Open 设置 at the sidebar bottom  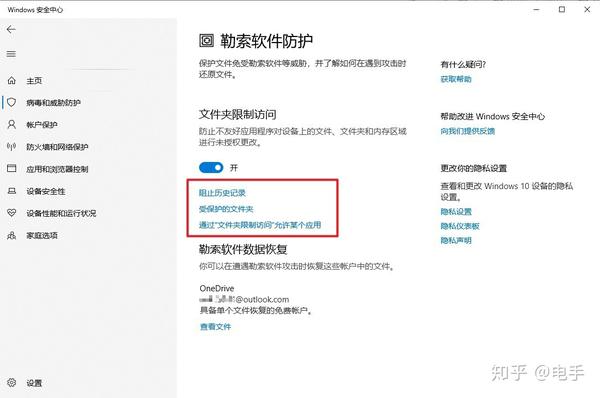pyautogui.click(x=34, y=383)
